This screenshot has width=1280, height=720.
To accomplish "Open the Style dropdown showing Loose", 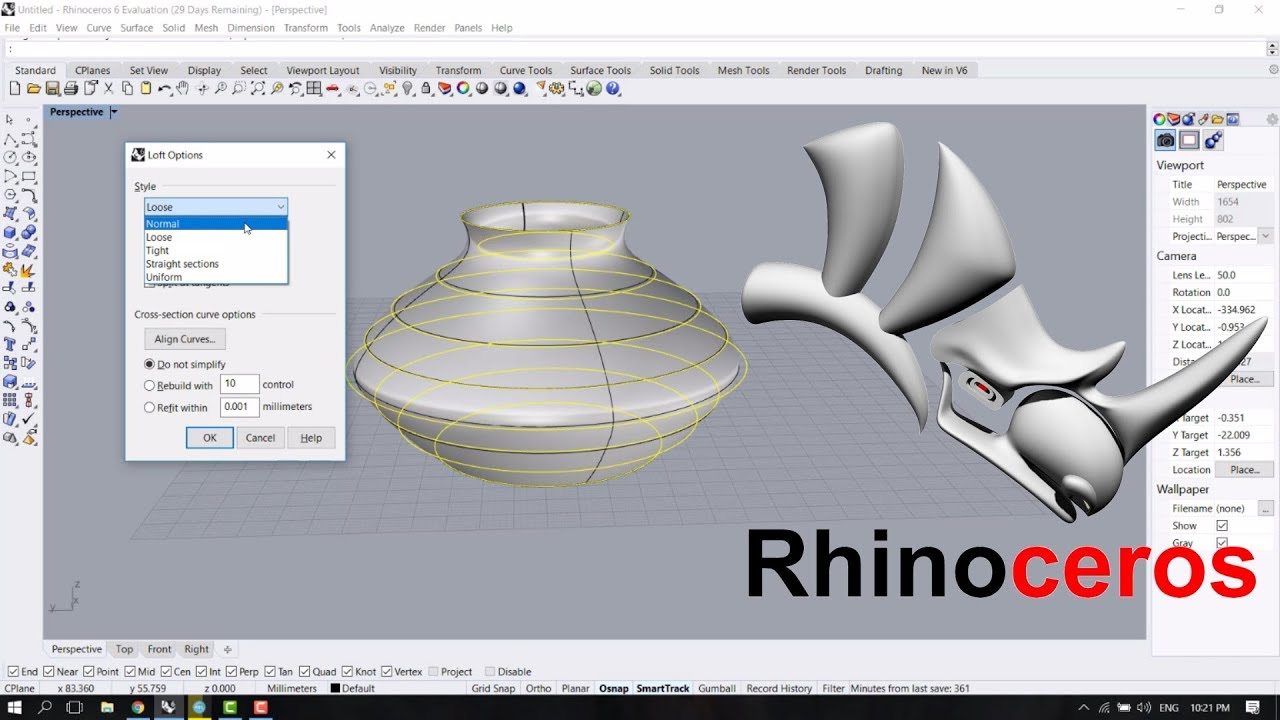I will pyautogui.click(x=216, y=207).
